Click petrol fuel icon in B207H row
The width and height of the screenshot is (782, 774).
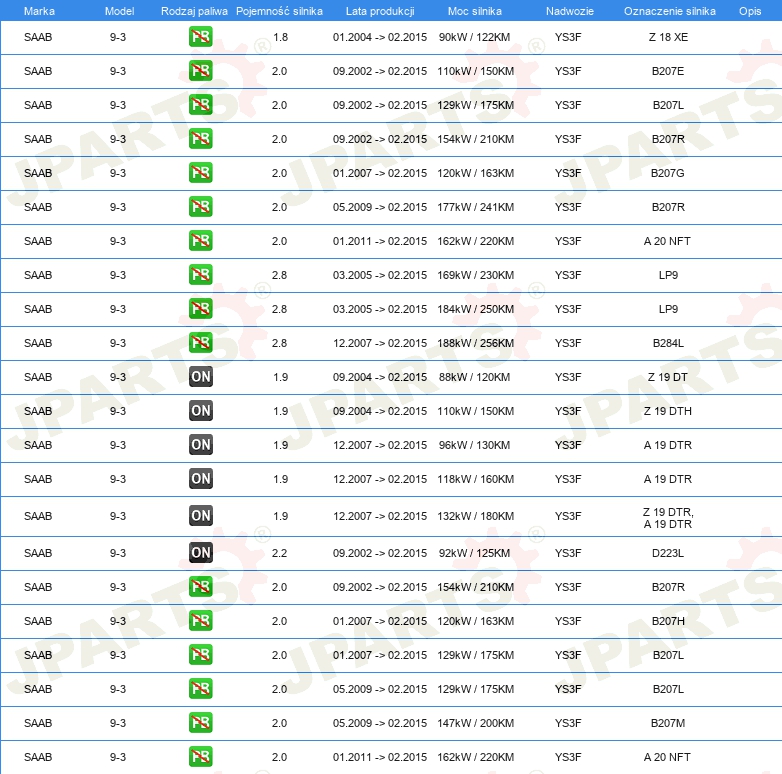(x=200, y=621)
